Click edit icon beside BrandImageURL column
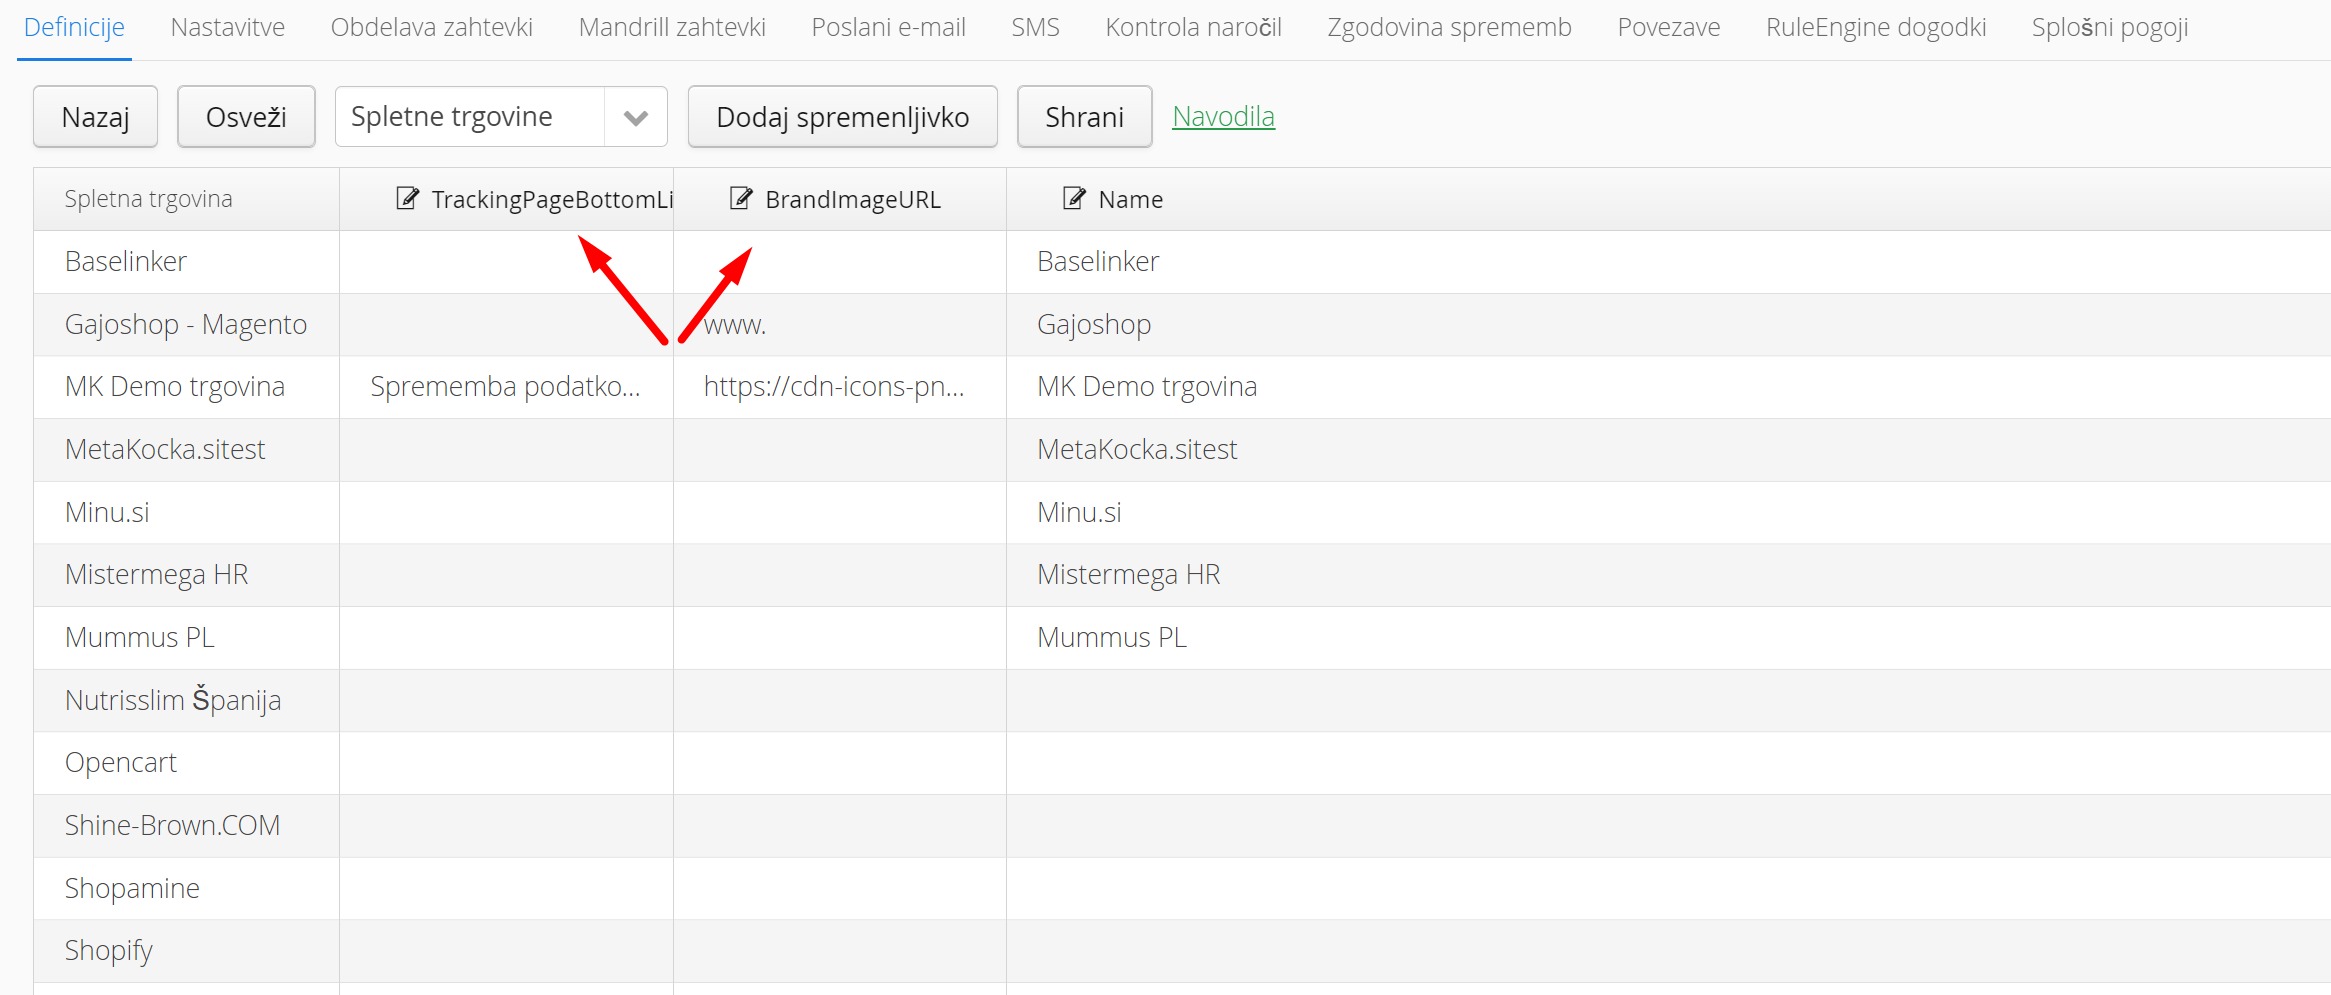This screenshot has width=2331, height=995. tap(741, 198)
